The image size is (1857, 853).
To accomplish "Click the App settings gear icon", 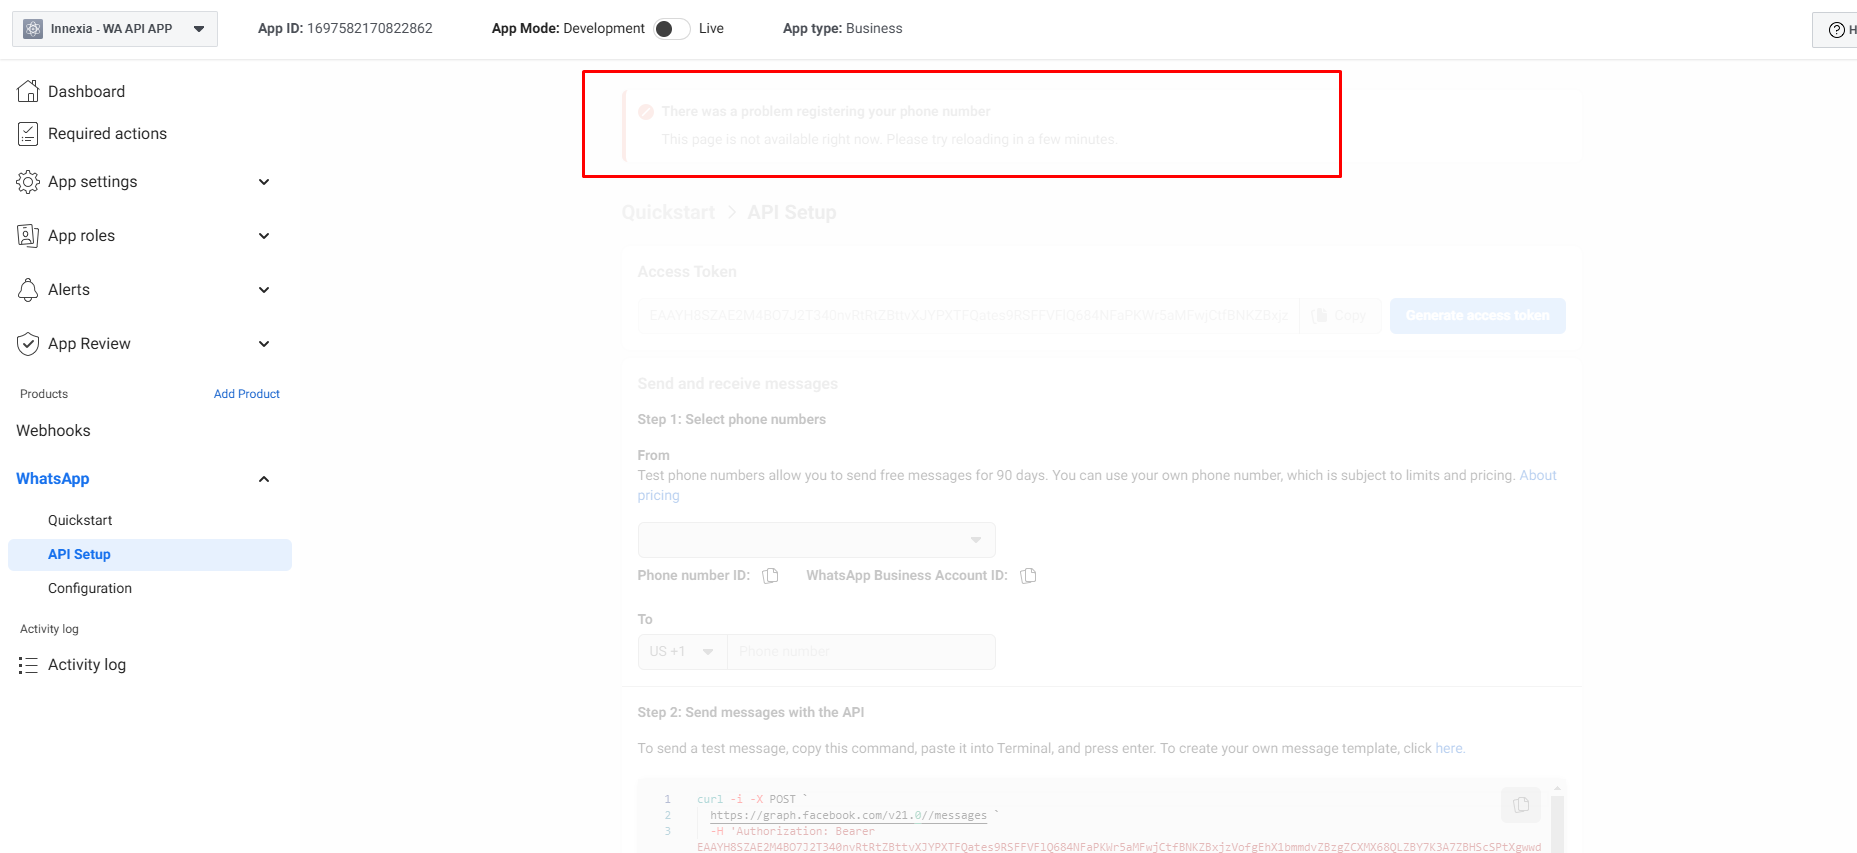I will pyautogui.click(x=28, y=182).
